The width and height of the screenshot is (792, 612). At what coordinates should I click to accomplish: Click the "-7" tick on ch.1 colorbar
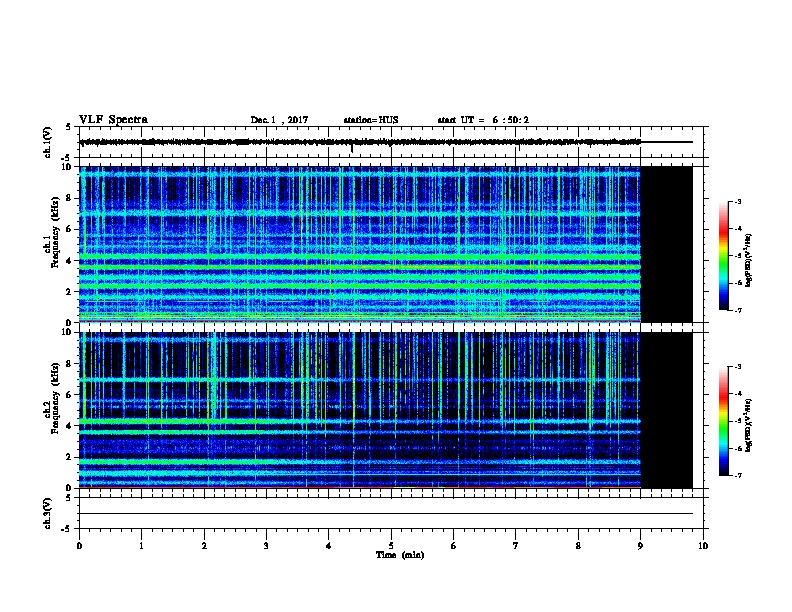coord(738,310)
